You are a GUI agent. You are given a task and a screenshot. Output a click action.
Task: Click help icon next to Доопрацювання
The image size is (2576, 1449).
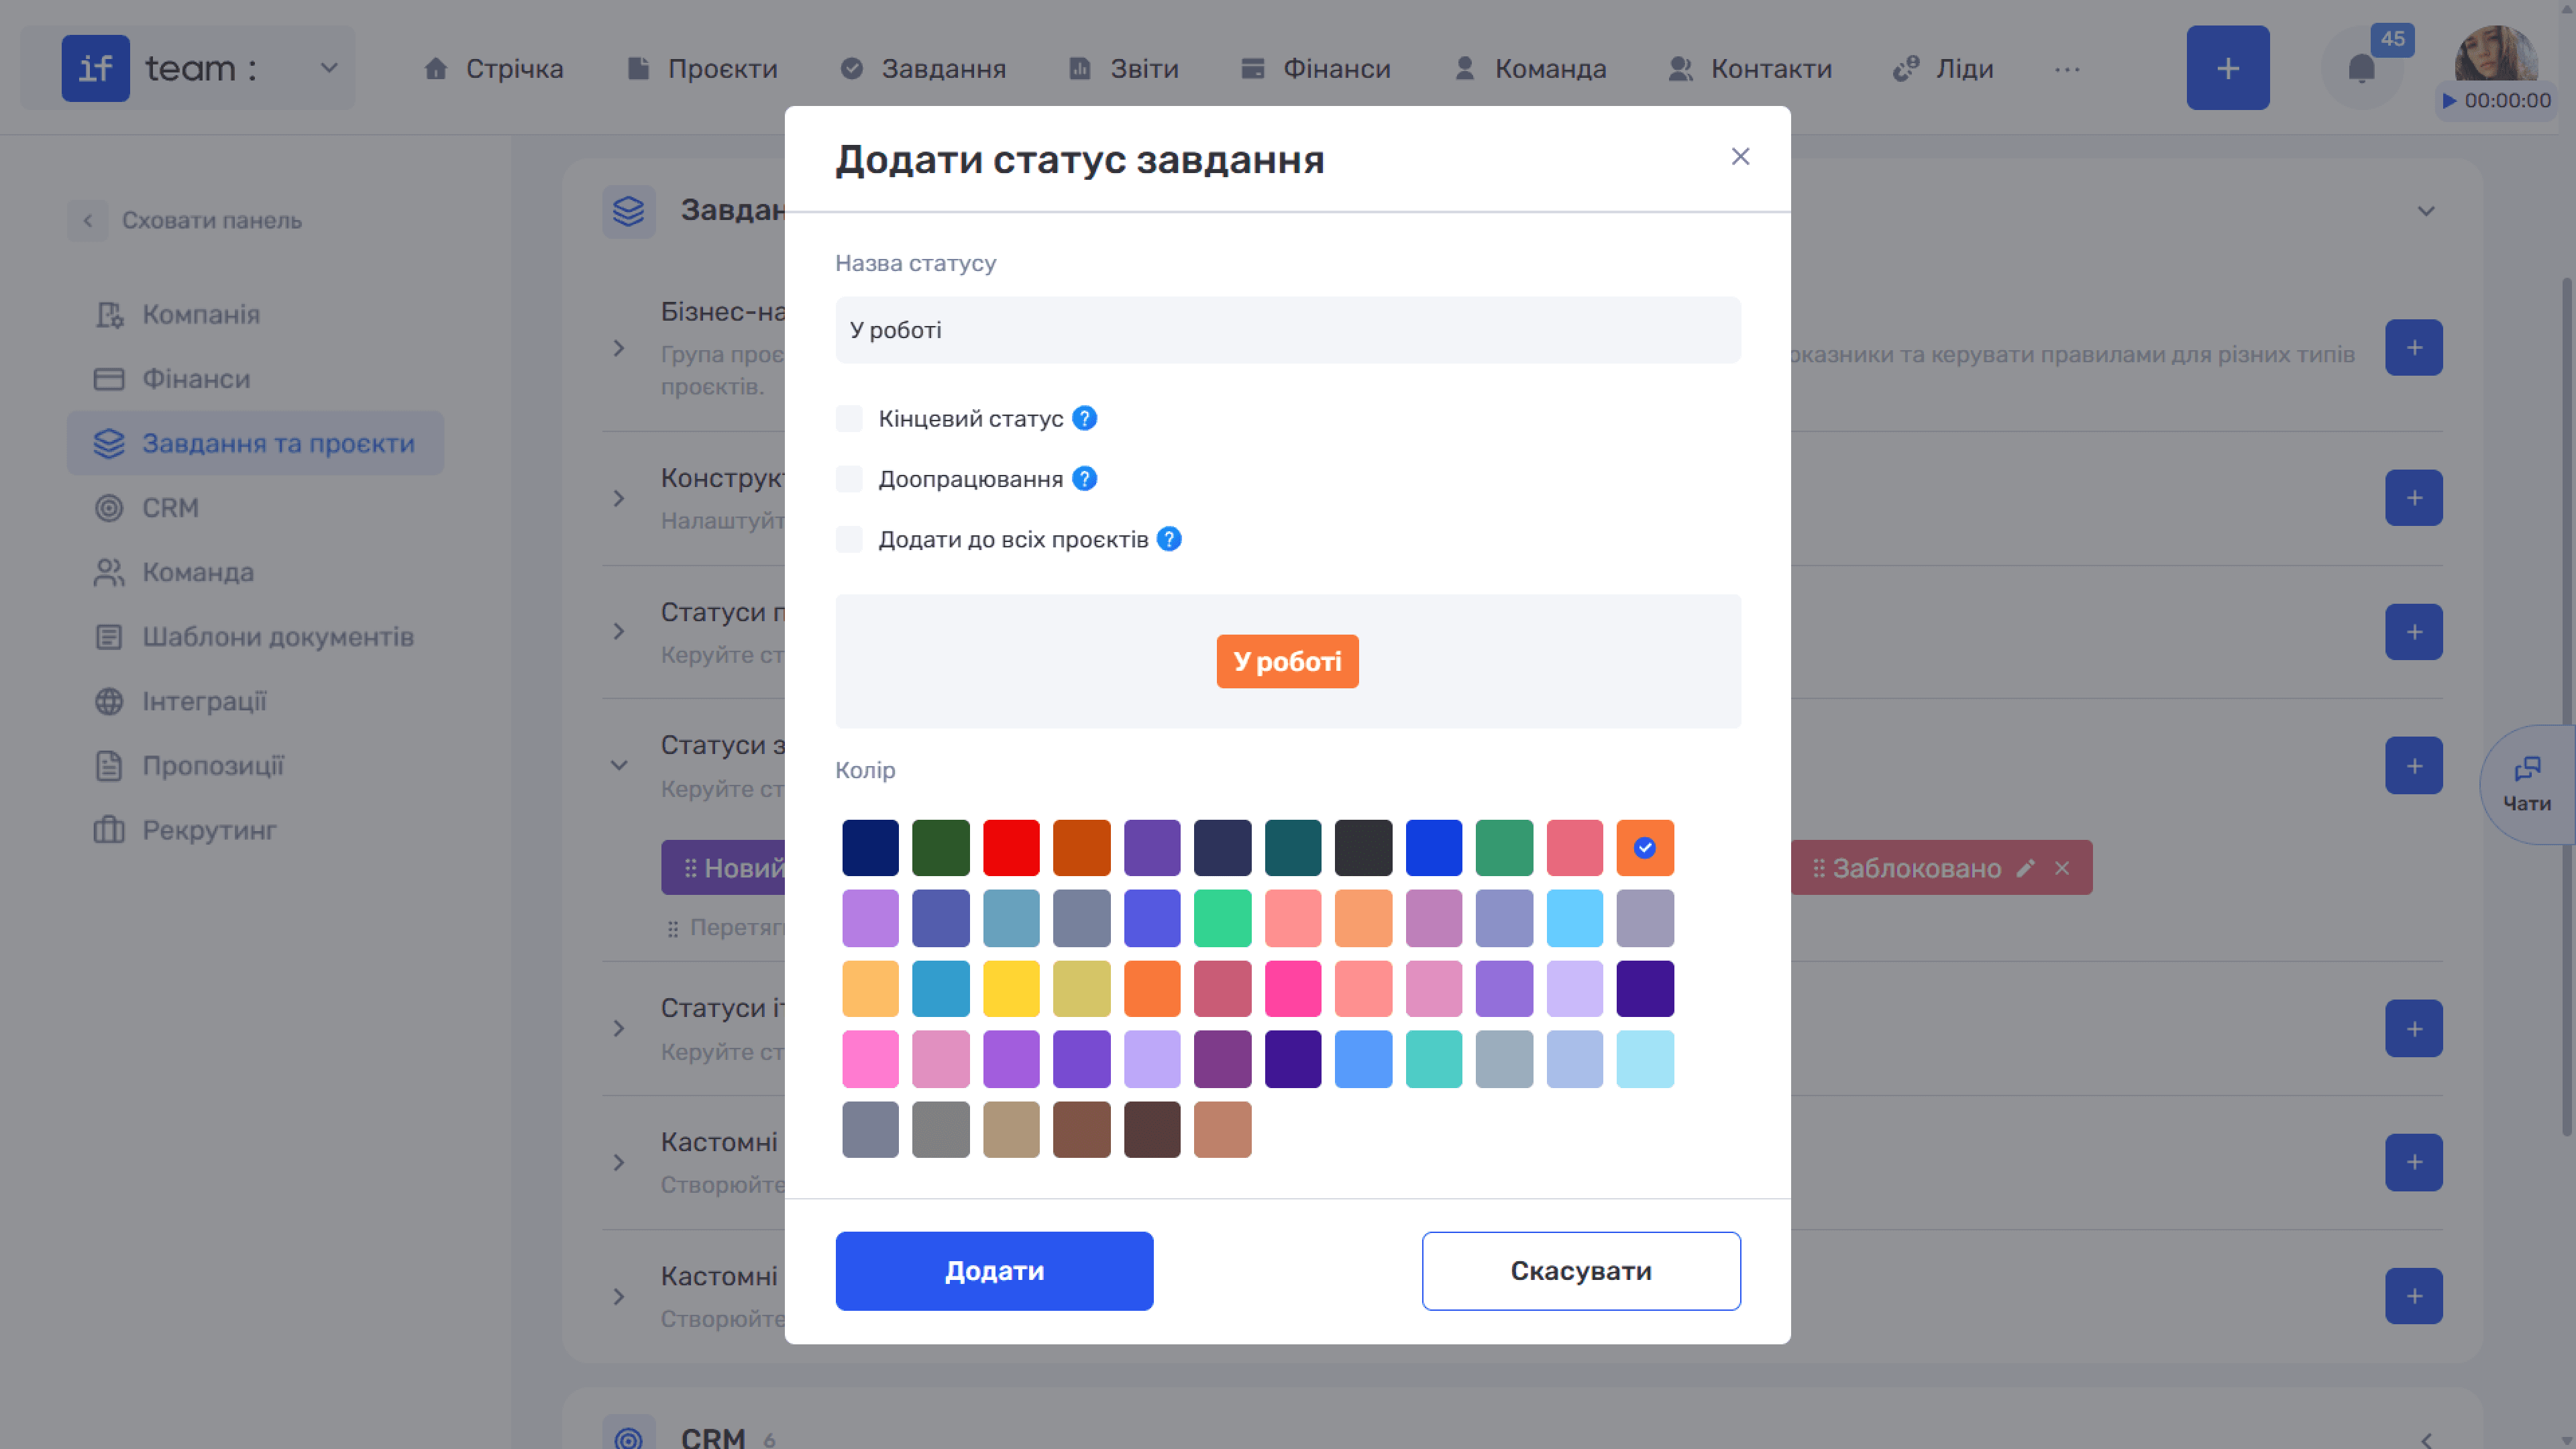[1084, 479]
